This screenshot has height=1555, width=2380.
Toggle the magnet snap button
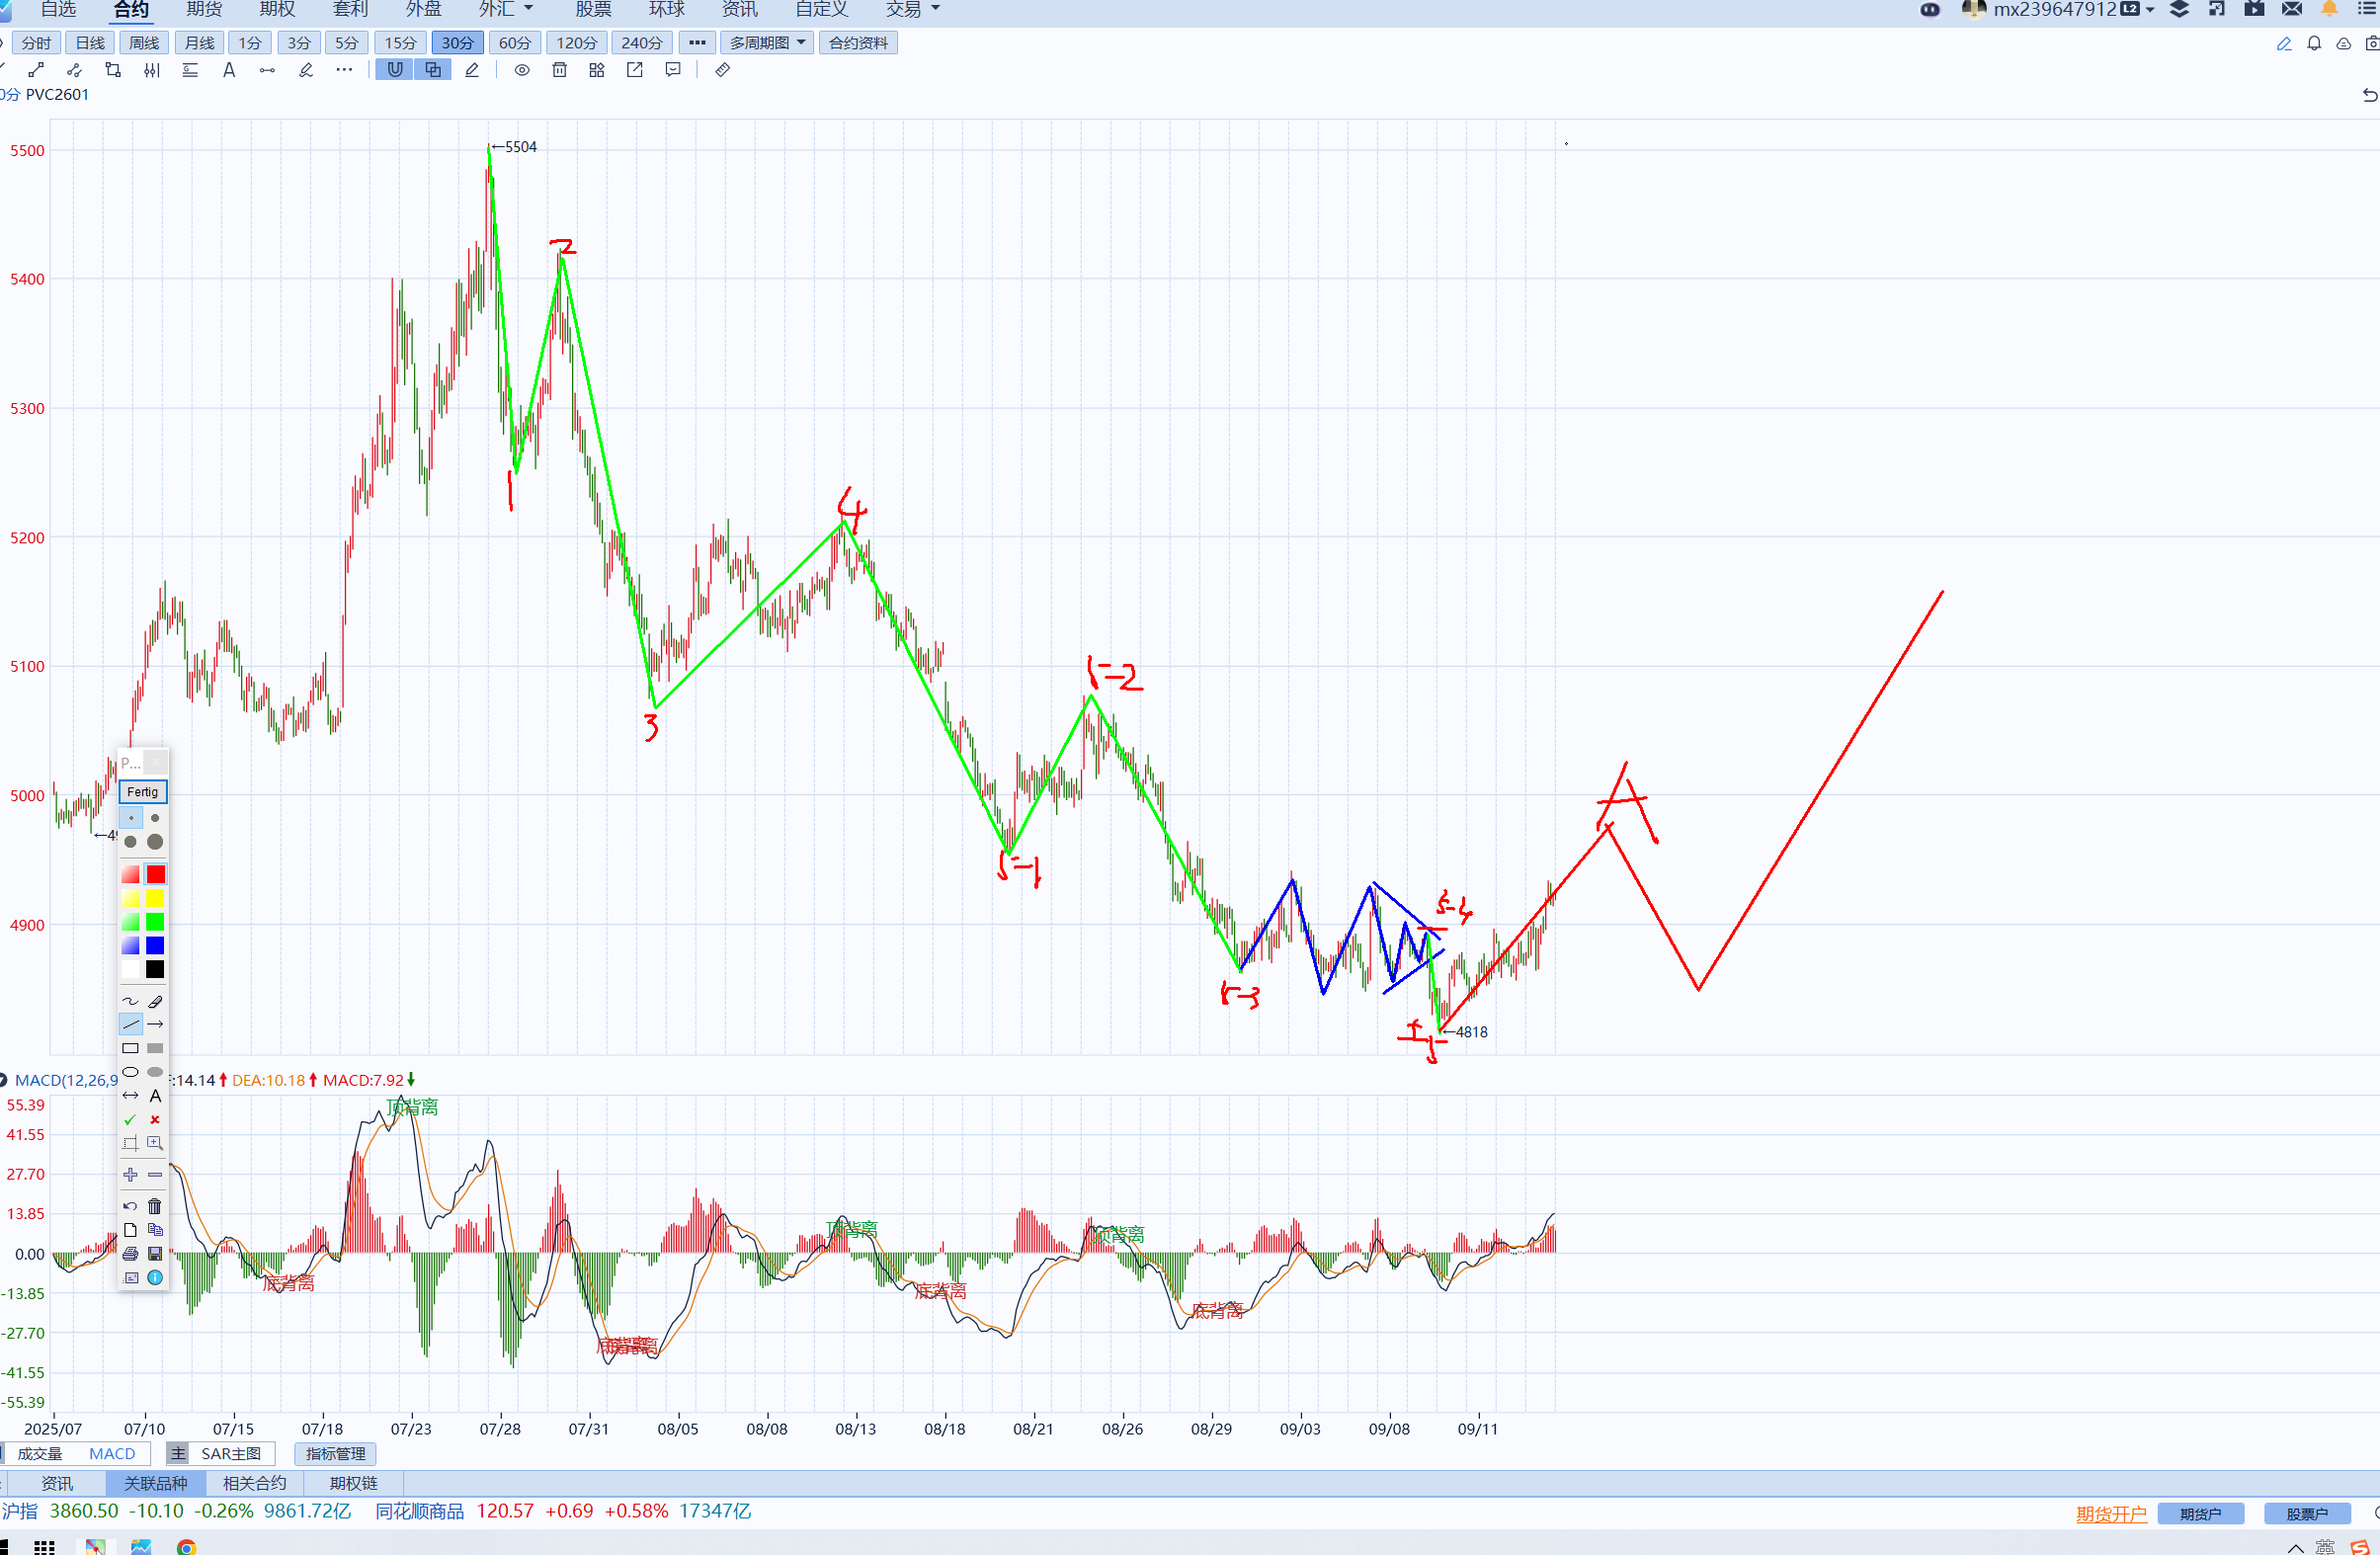click(x=395, y=70)
